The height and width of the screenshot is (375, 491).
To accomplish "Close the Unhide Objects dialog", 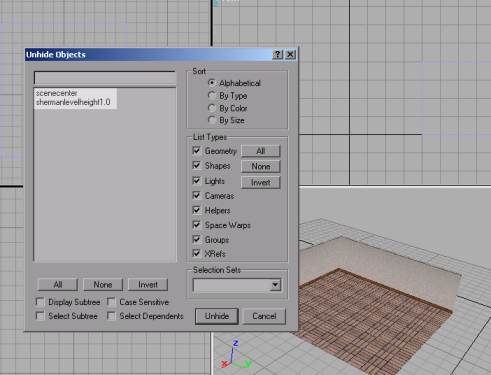I will [x=290, y=54].
